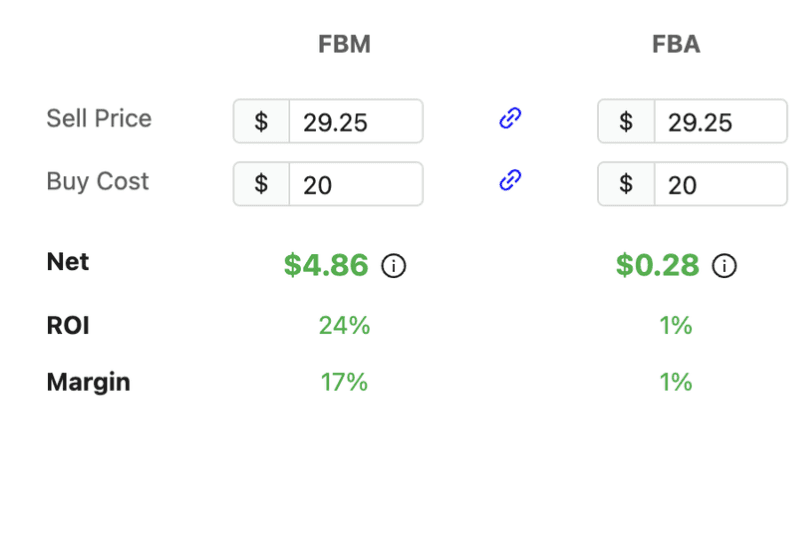This screenshot has height=542, width=812.
Task: Focus the FBA Buy Cost input field
Action: tap(720, 184)
